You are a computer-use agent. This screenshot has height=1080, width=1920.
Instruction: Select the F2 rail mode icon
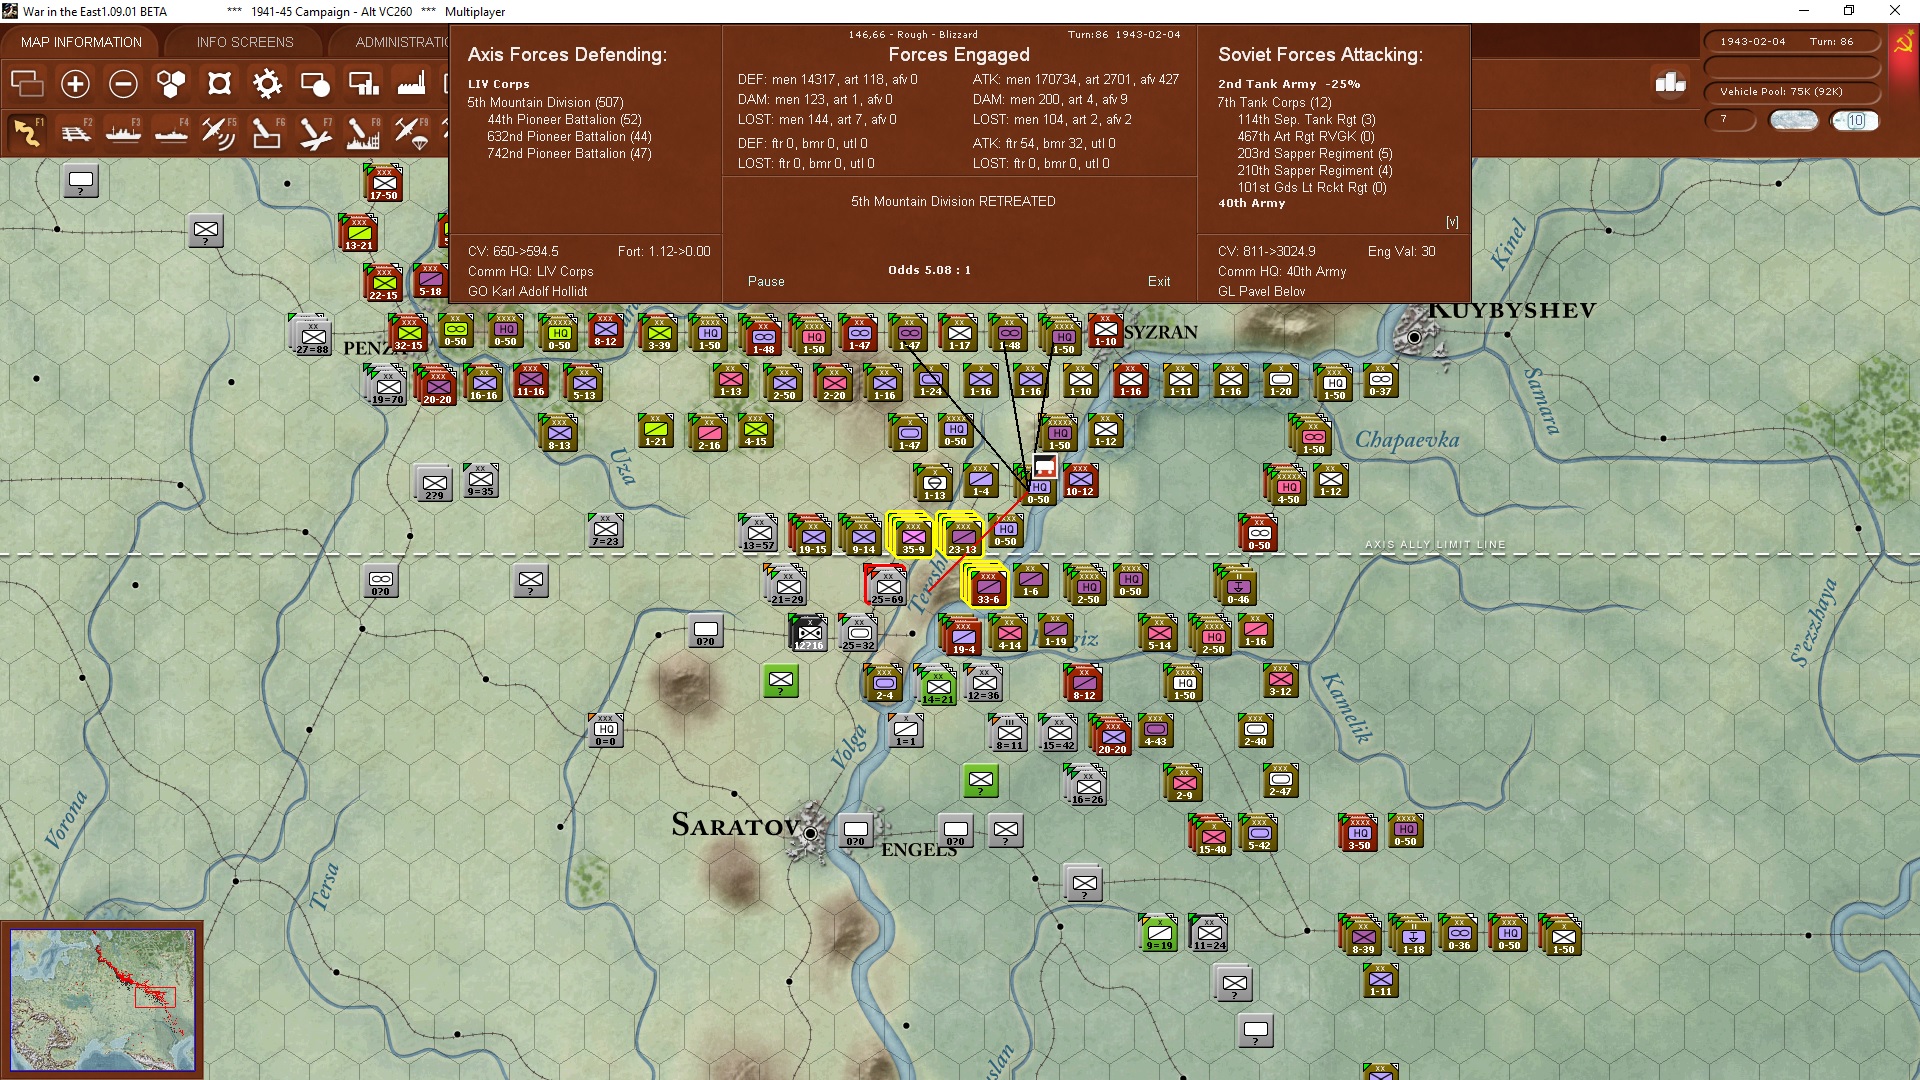pyautogui.click(x=75, y=133)
